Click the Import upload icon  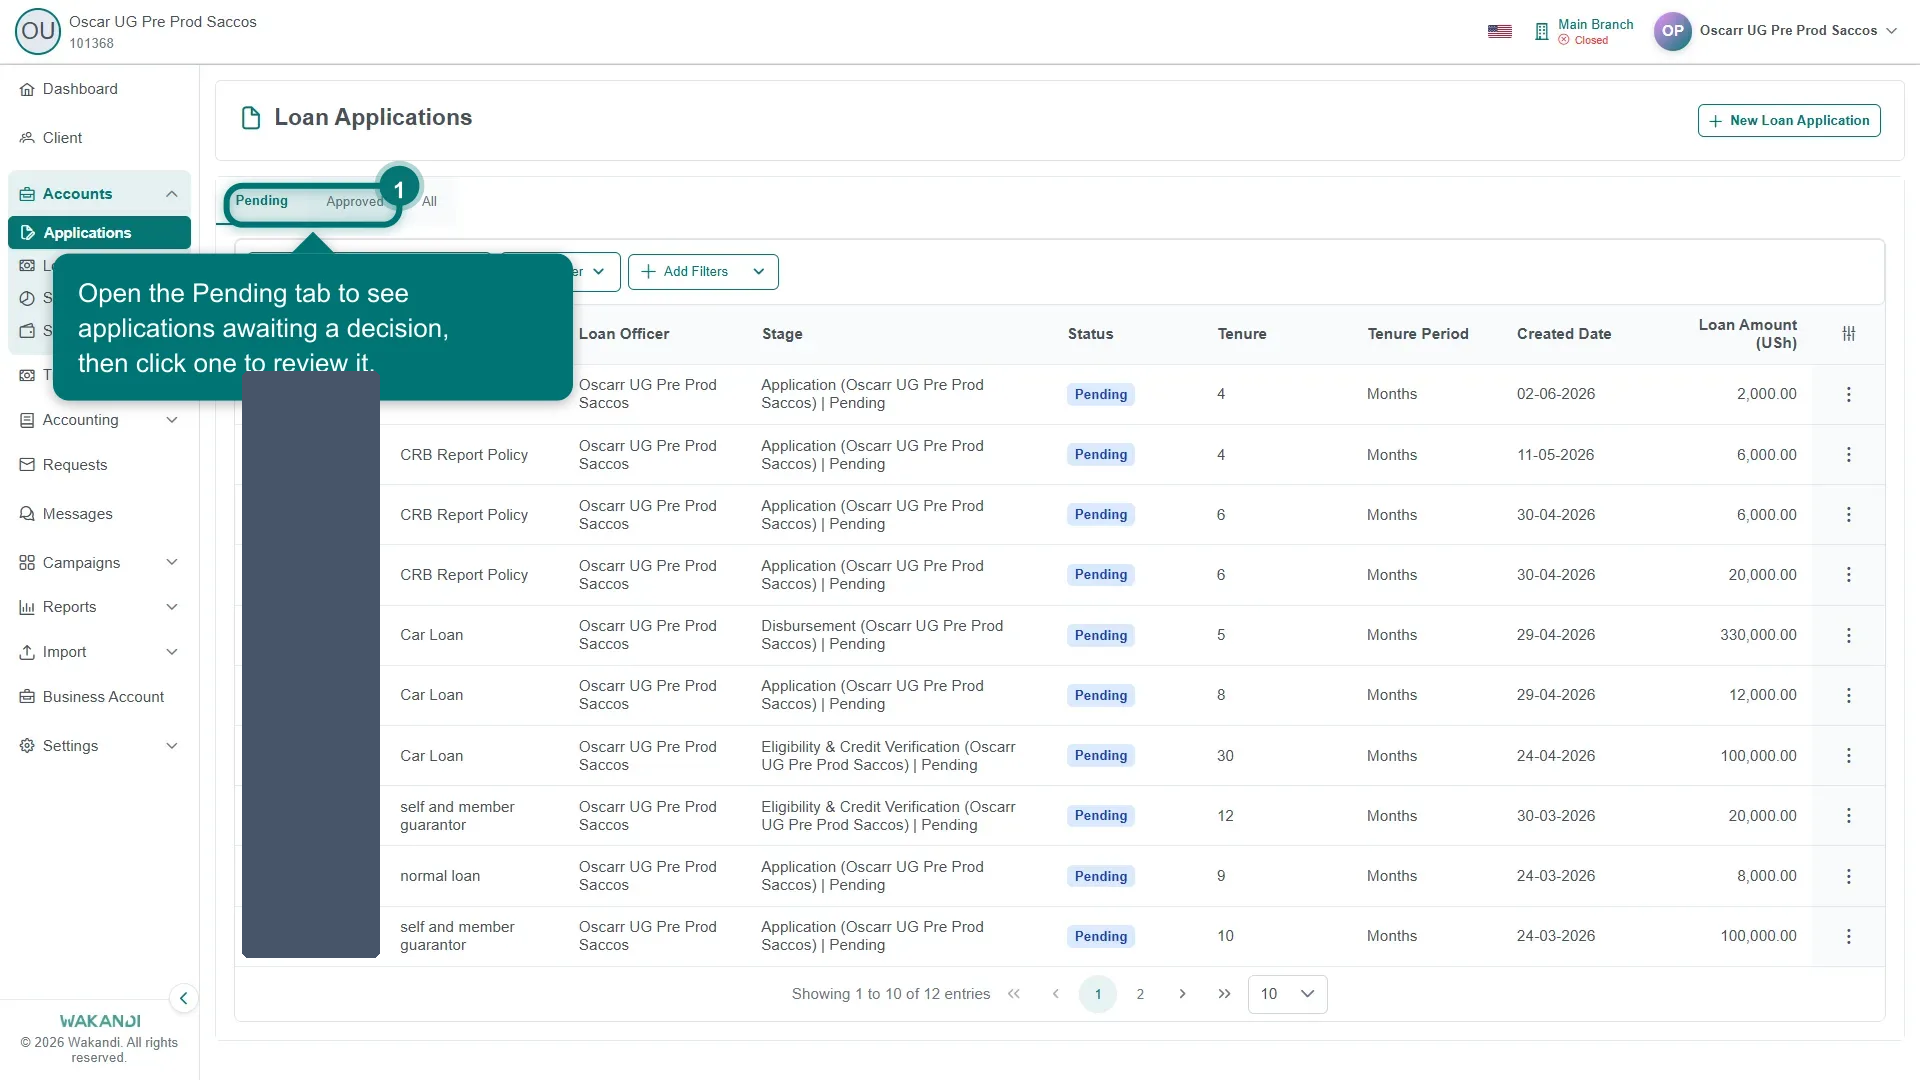coord(27,652)
